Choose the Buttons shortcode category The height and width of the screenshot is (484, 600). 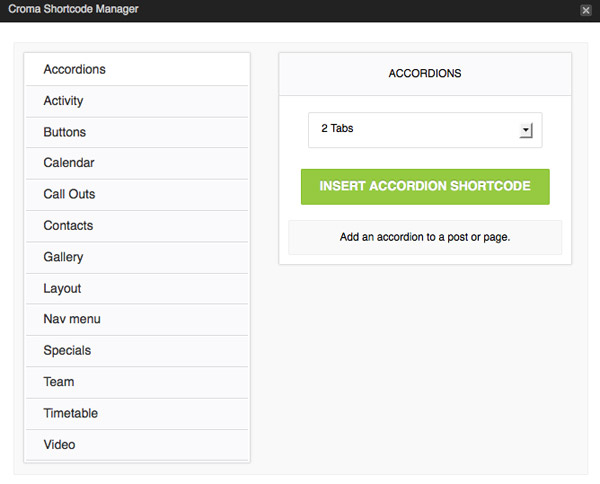pos(137,132)
